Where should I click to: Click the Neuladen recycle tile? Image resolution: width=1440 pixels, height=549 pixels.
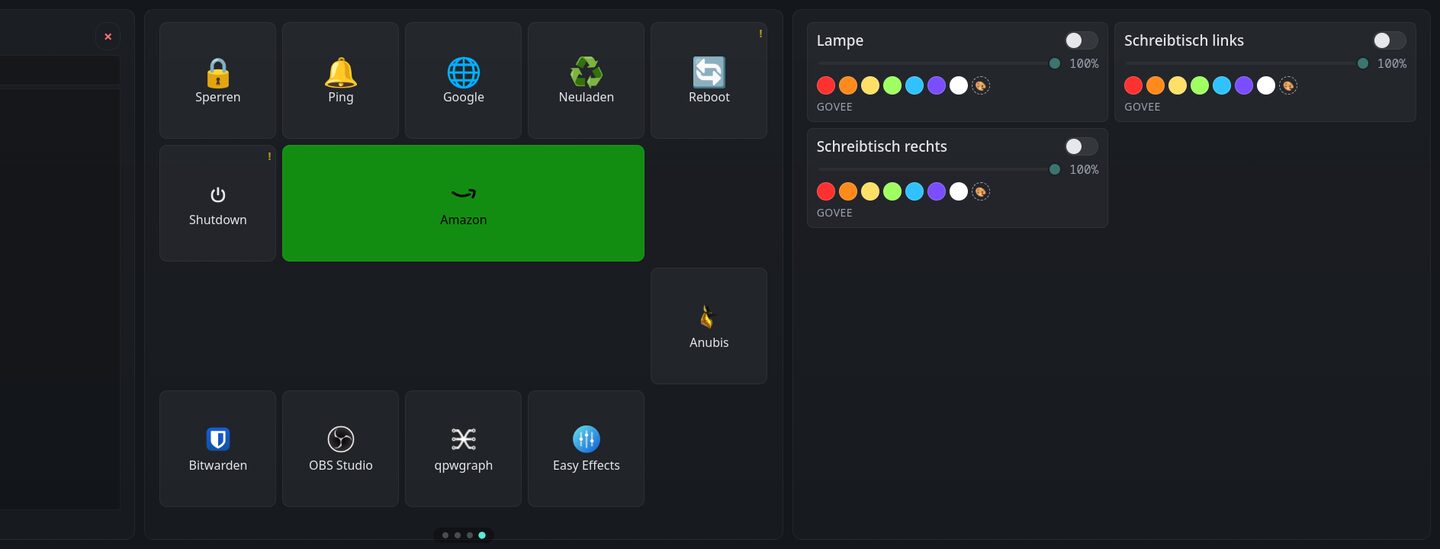point(586,80)
